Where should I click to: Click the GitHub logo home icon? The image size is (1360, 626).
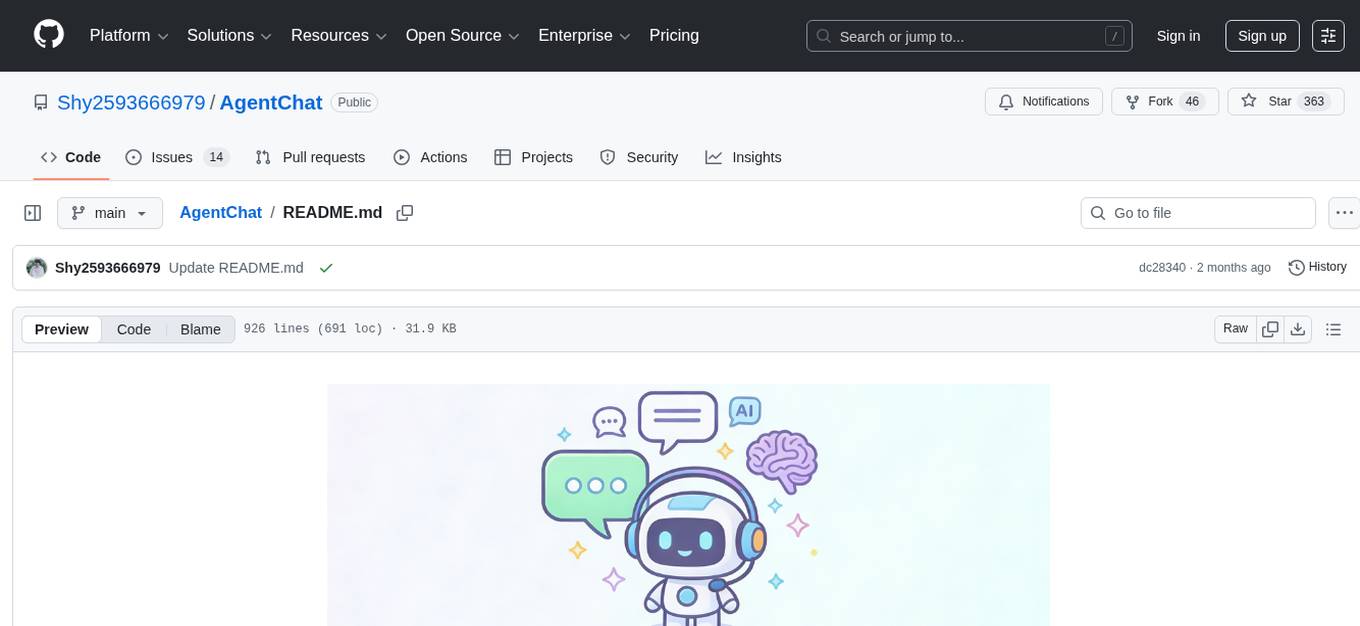[48, 35]
